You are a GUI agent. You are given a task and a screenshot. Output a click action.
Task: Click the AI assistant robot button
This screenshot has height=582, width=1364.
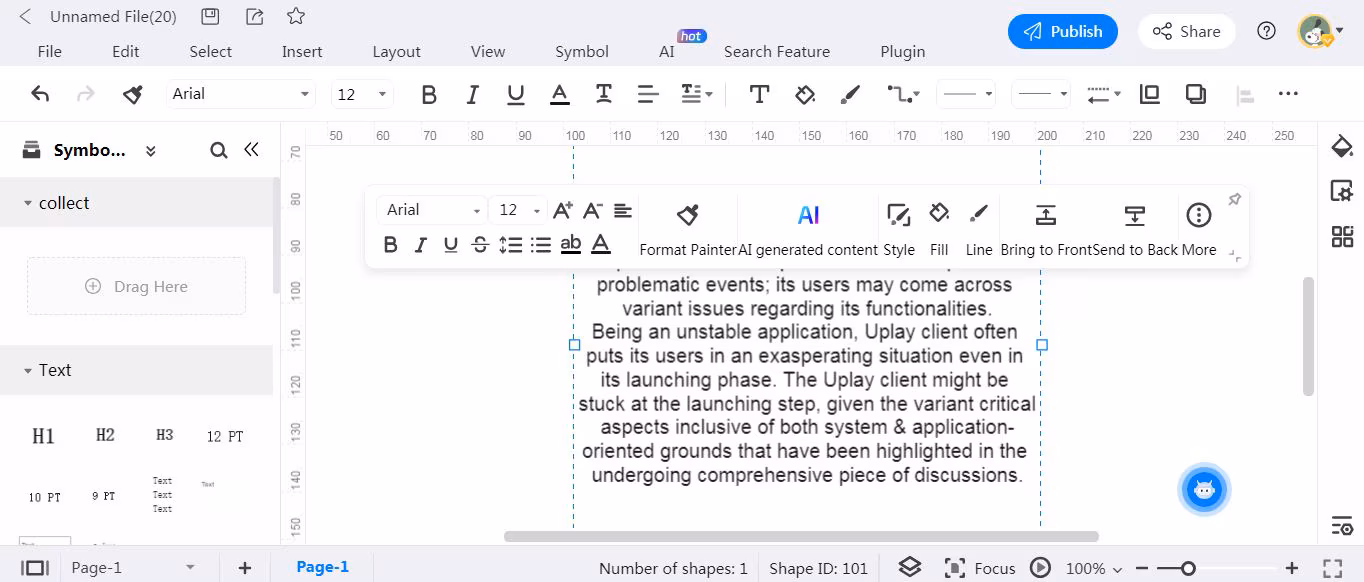pos(1204,489)
